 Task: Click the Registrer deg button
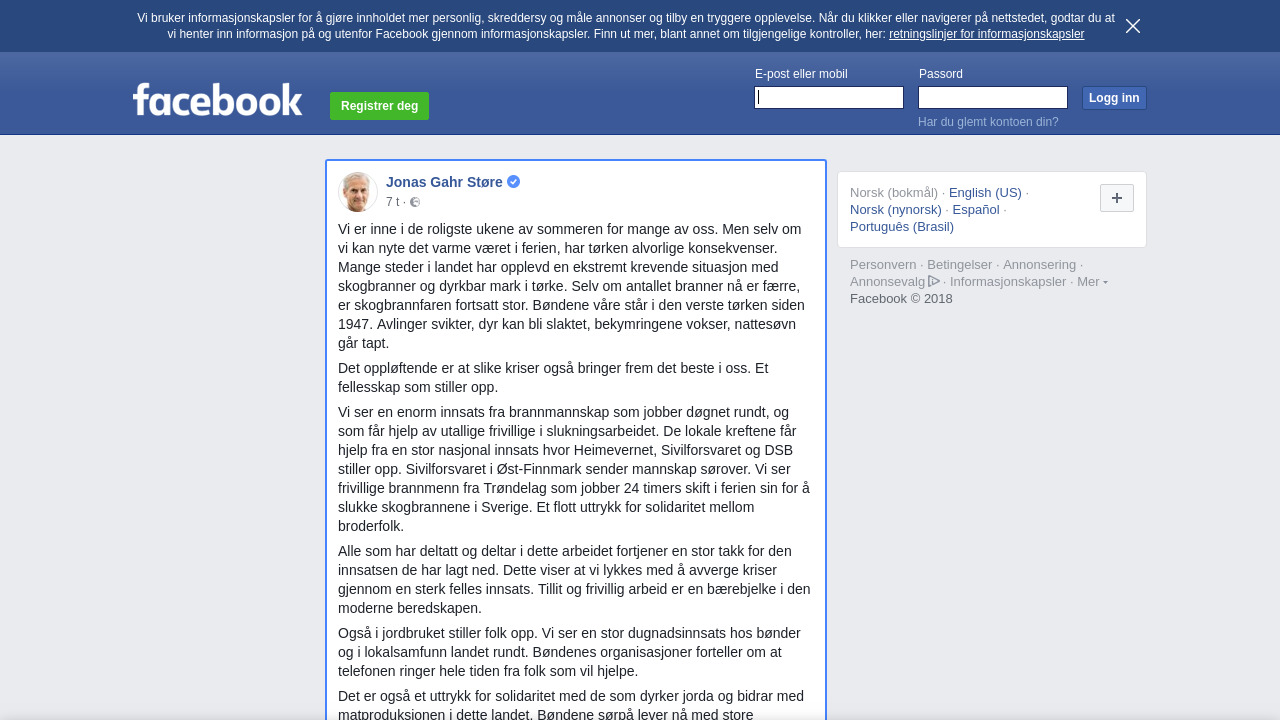tap(379, 106)
